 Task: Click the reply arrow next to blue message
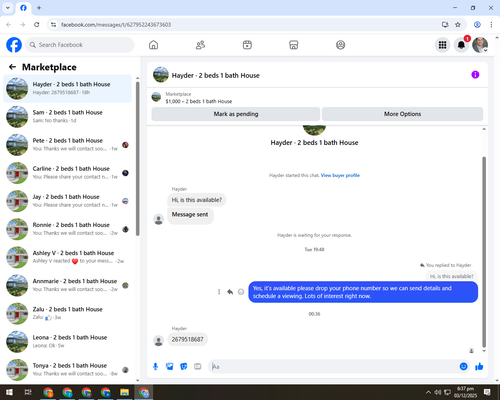click(x=230, y=292)
